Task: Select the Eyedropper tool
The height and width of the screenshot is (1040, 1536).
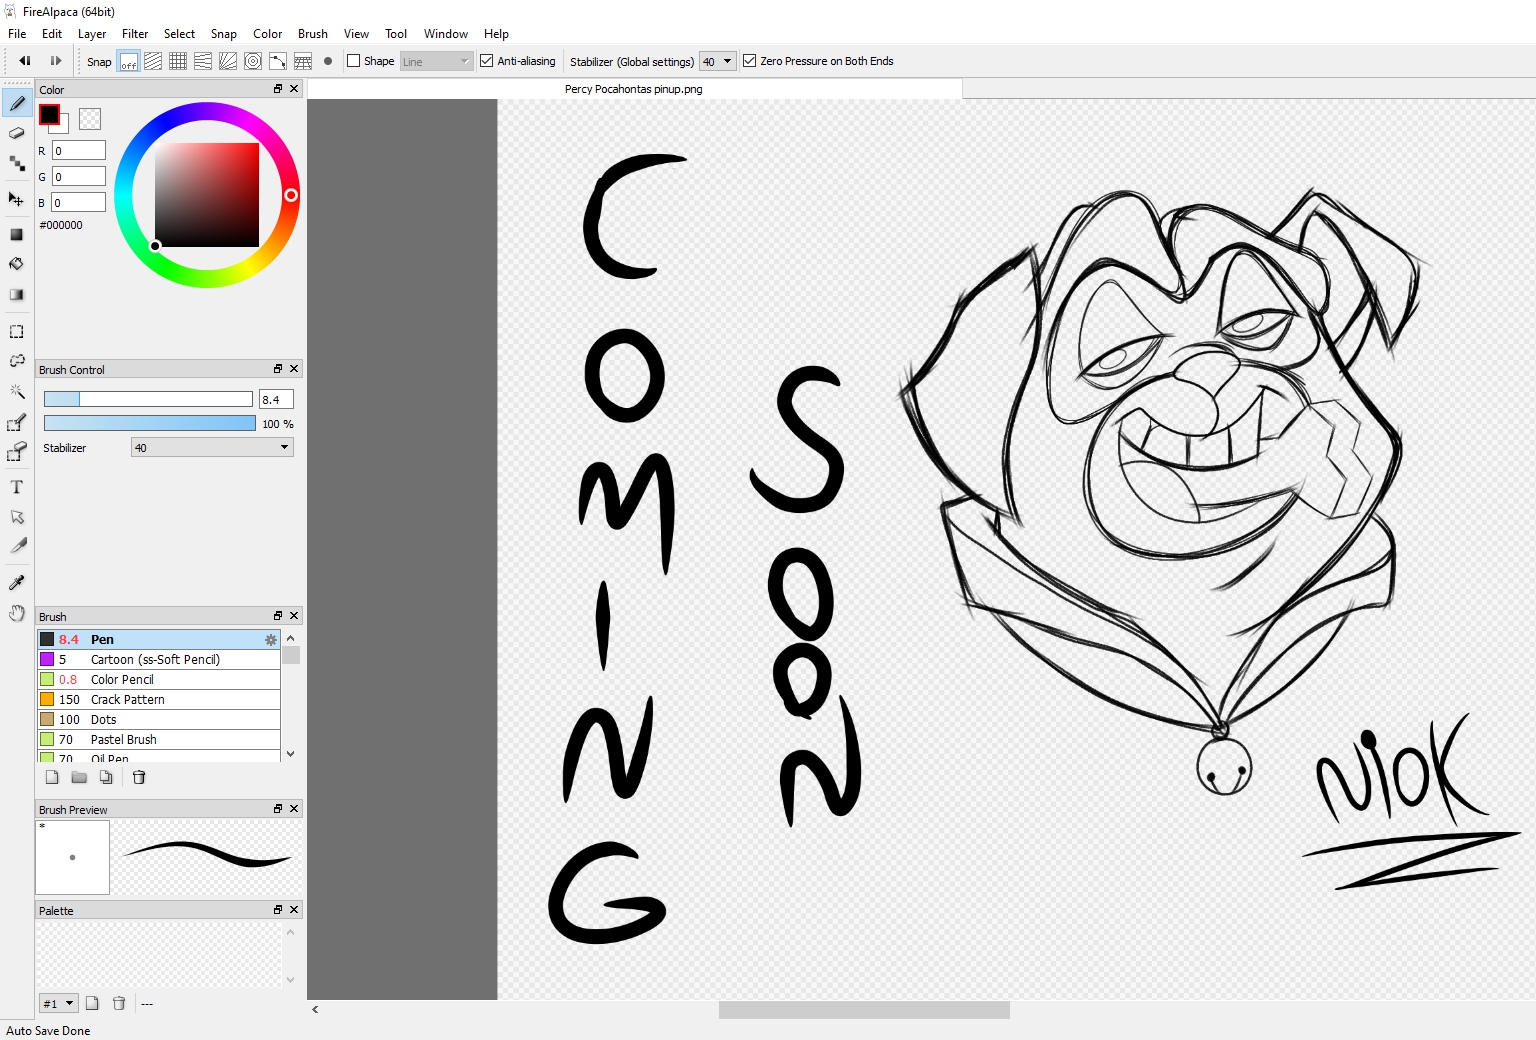Action: coord(17,582)
